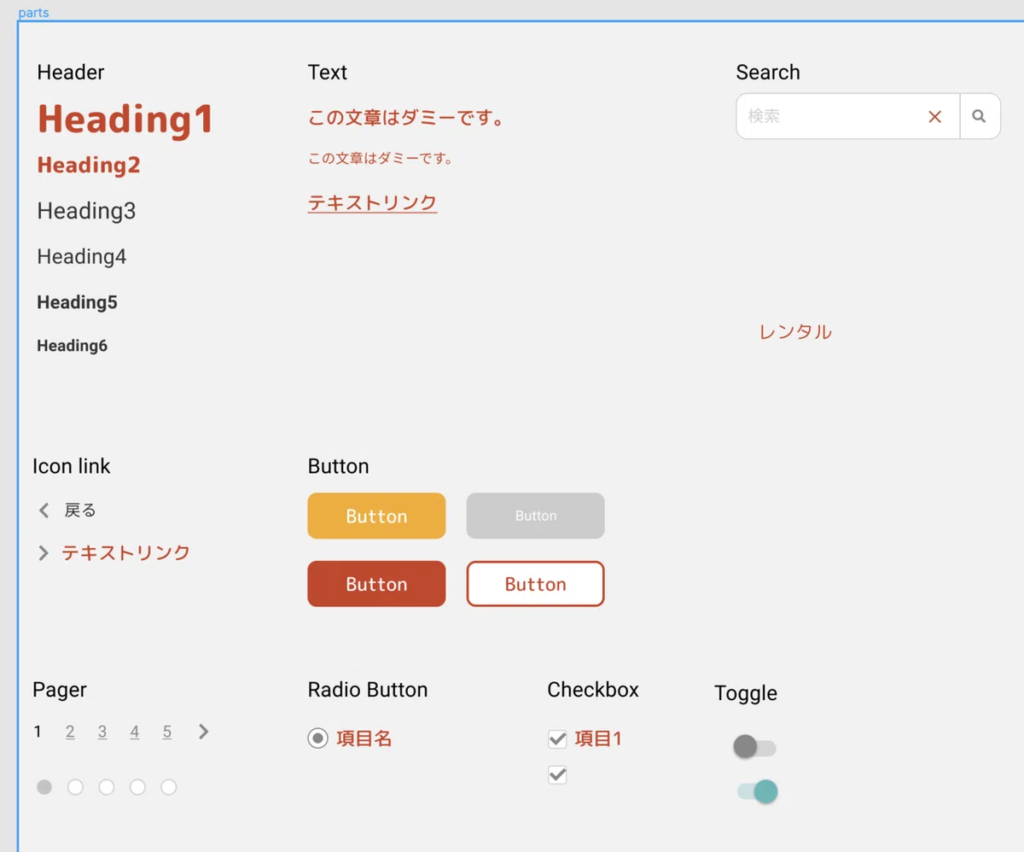Turn on the gray toggle switch
This screenshot has height=852, width=1024.
click(x=754, y=747)
